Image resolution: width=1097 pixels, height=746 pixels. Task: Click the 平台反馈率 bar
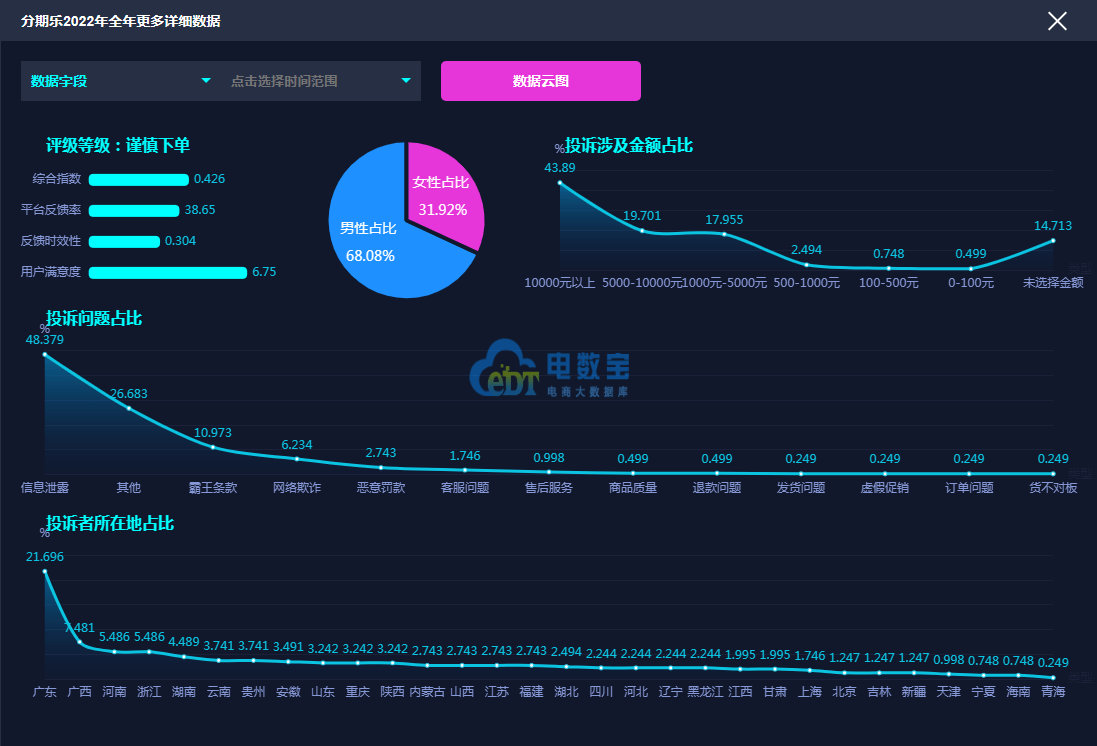[133, 211]
